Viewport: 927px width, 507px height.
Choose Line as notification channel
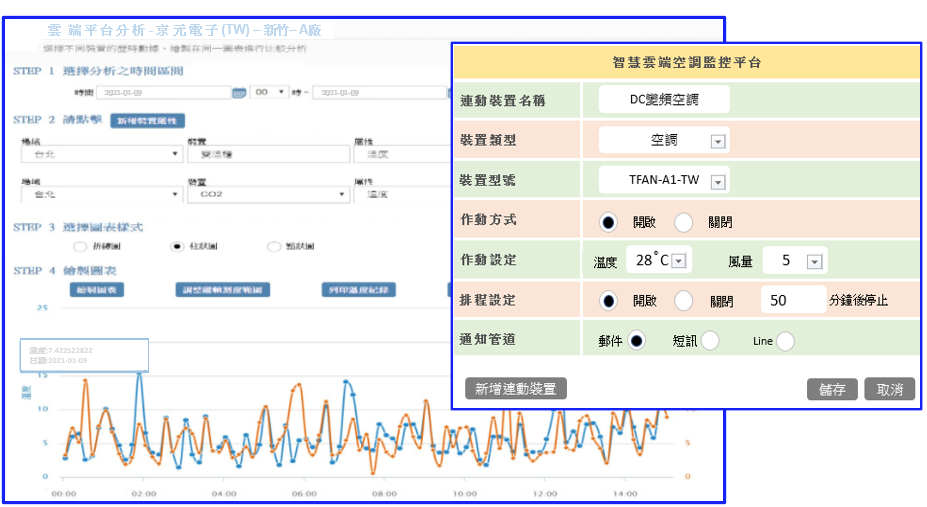tap(786, 341)
